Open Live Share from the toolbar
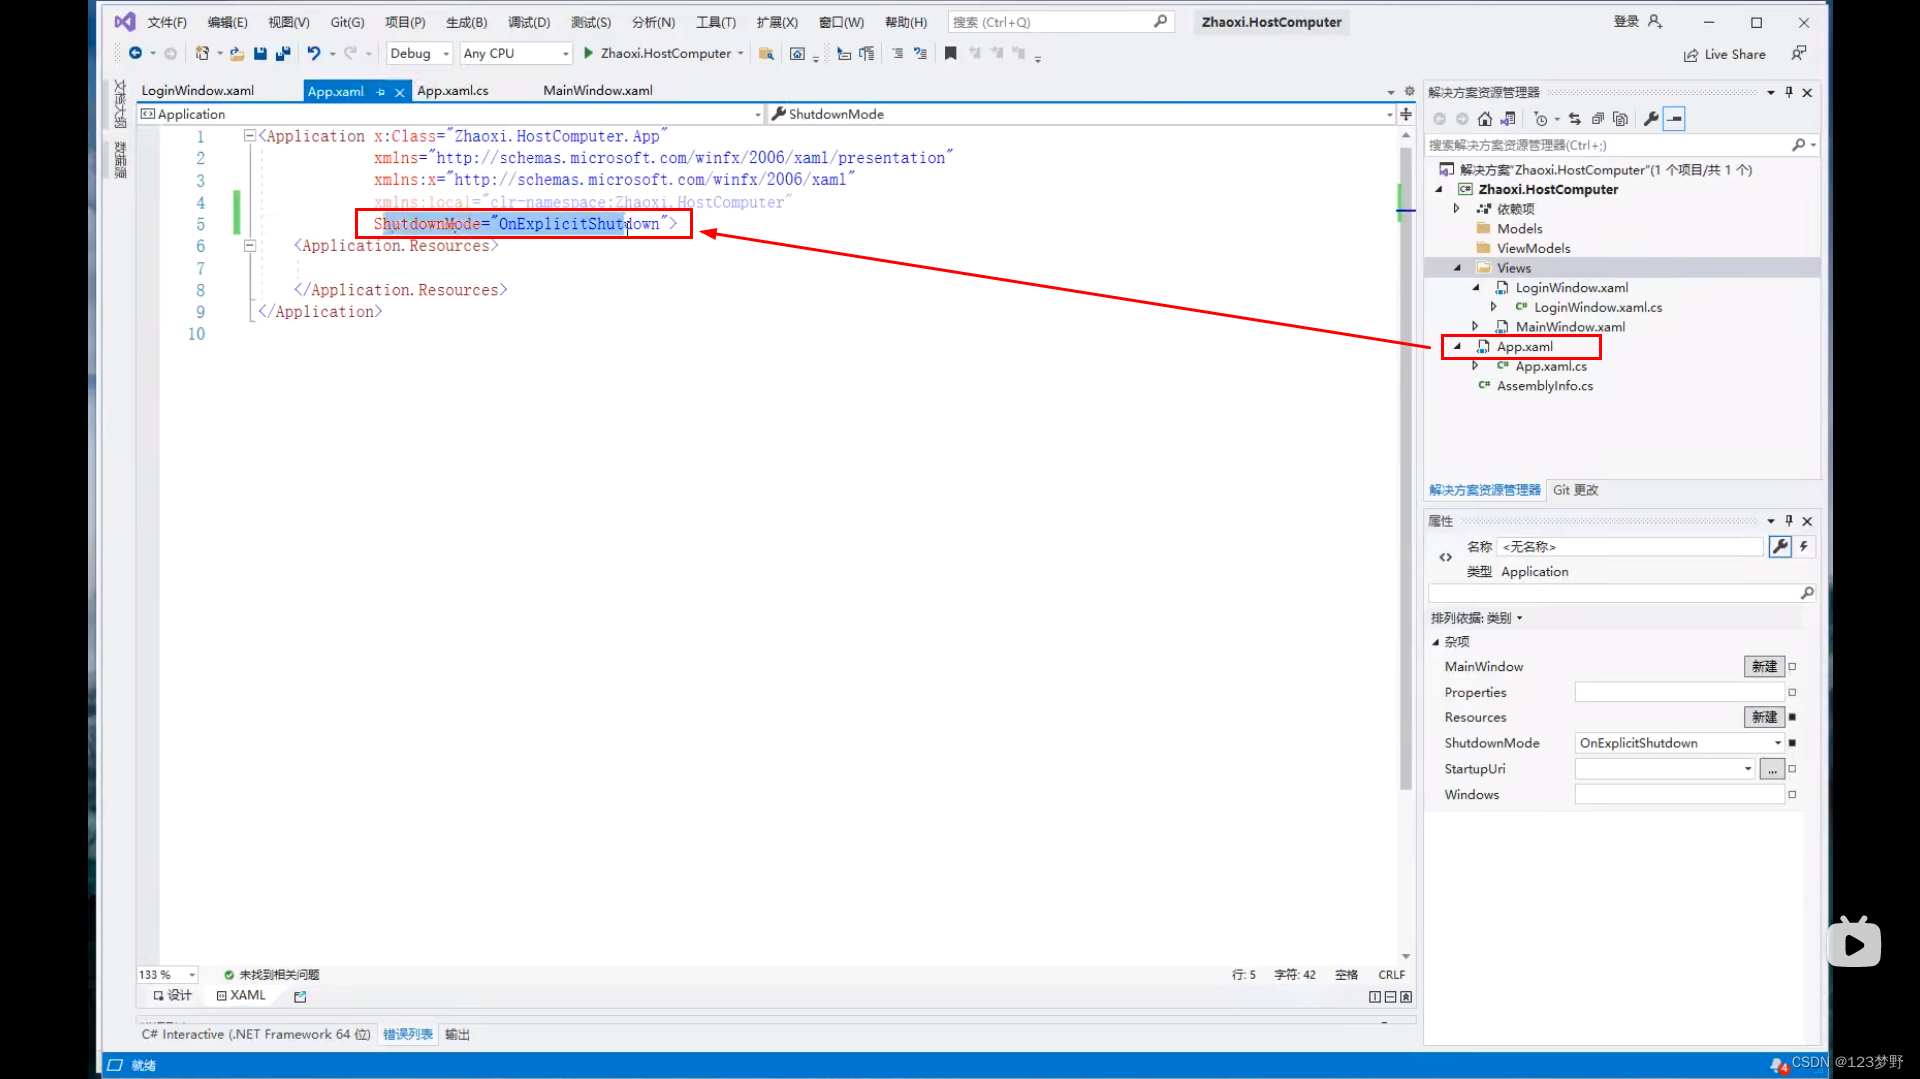This screenshot has width=1920, height=1079. point(1725,54)
